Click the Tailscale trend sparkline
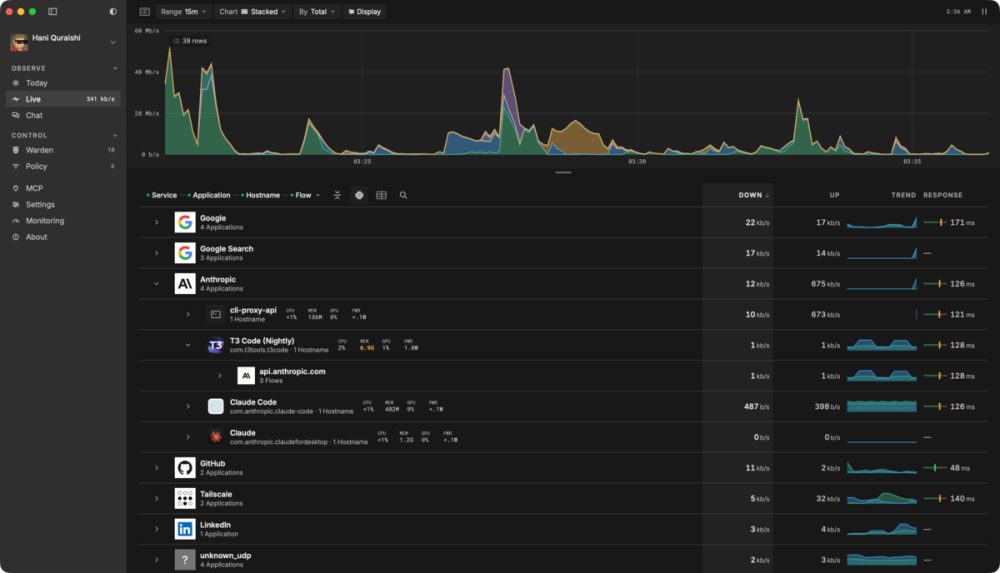The width and height of the screenshot is (1000, 573). pos(881,498)
